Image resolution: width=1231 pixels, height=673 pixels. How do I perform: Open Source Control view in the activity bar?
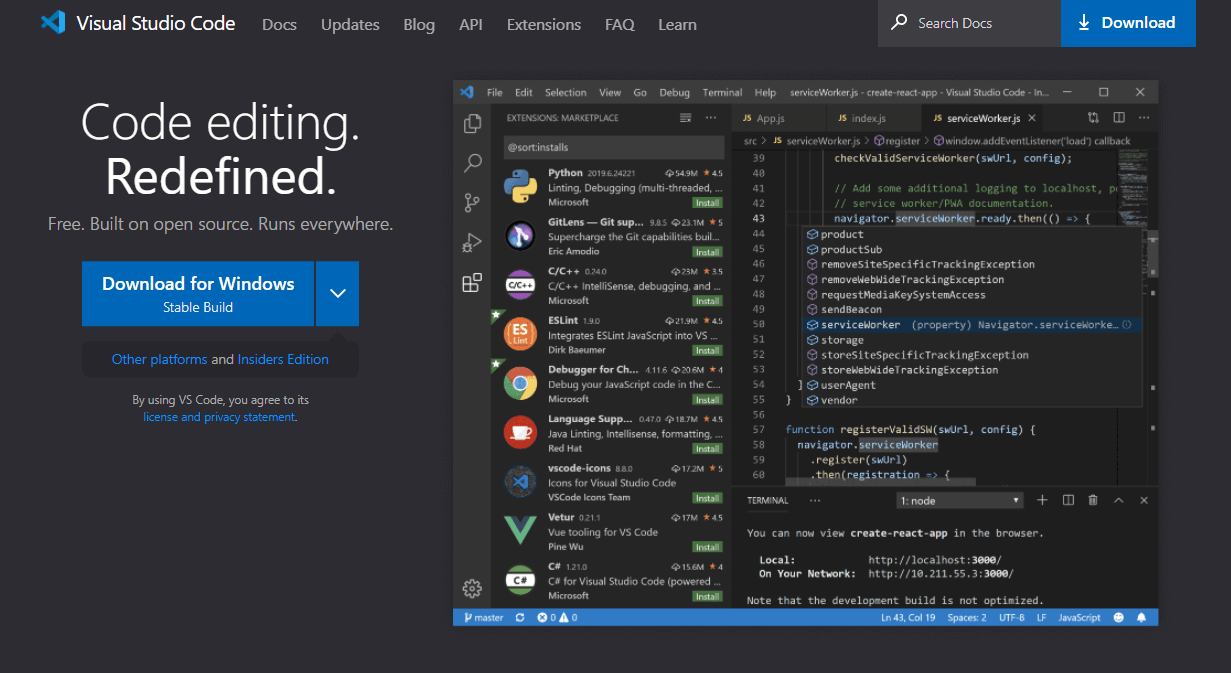pyautogui.click(x=472, y=203)
